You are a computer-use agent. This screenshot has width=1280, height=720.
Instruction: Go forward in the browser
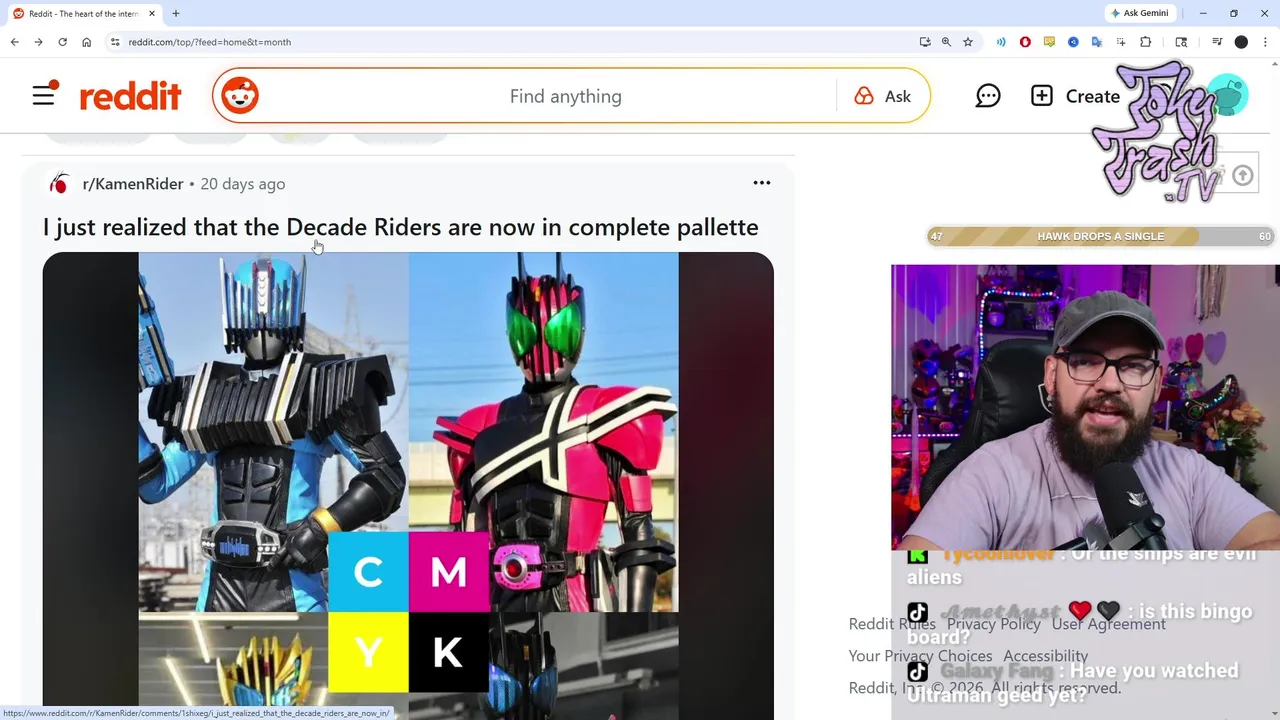pyautogui.click(x=38, y=42)
